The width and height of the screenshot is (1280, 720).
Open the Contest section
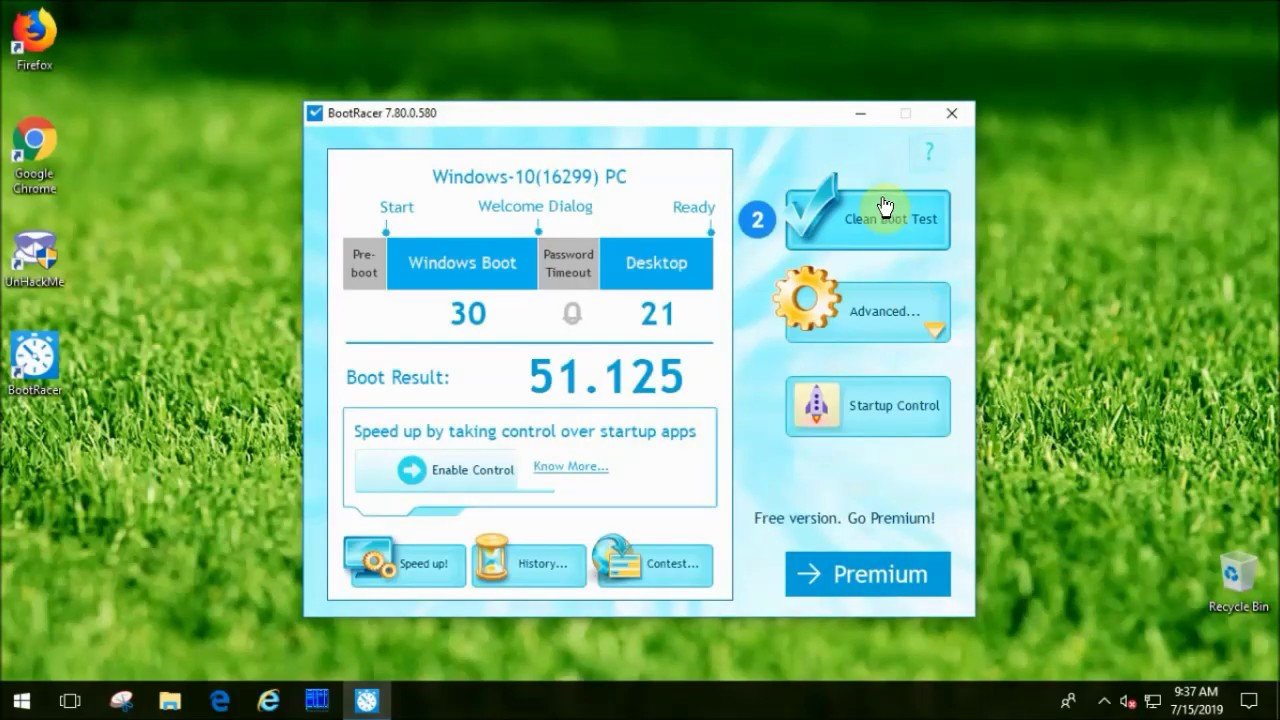click(655, 564)
